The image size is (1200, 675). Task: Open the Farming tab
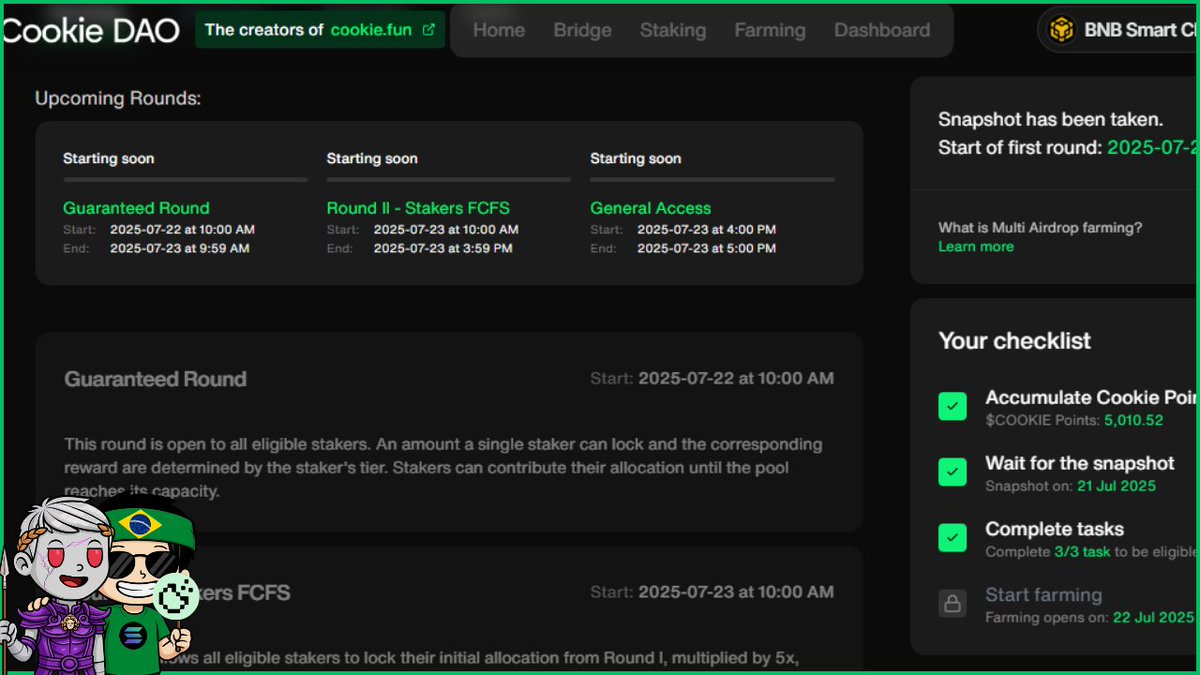(x=770, y=30)
